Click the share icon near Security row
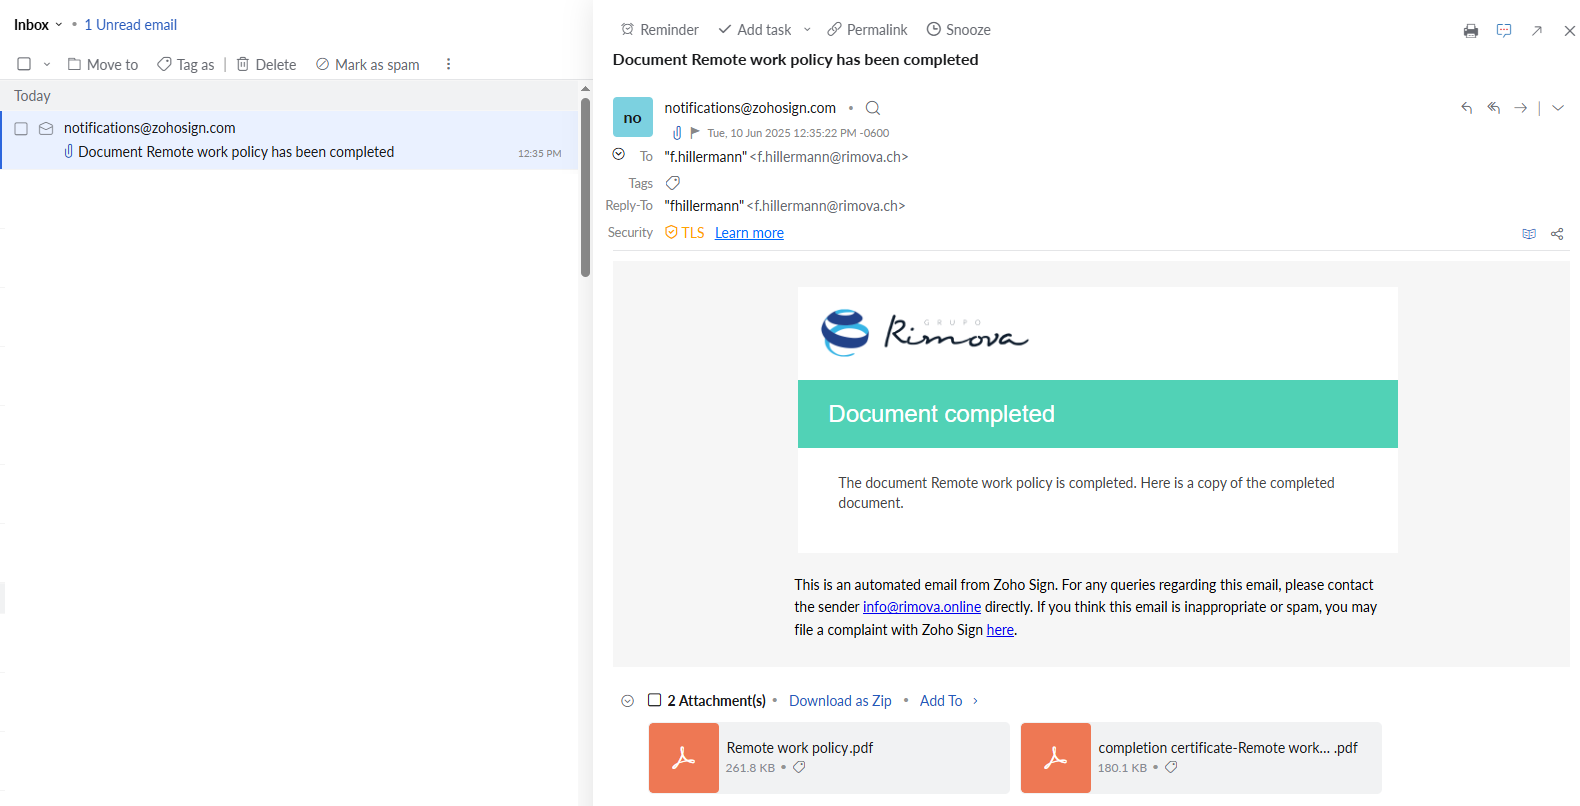 tap(1557, 234)
